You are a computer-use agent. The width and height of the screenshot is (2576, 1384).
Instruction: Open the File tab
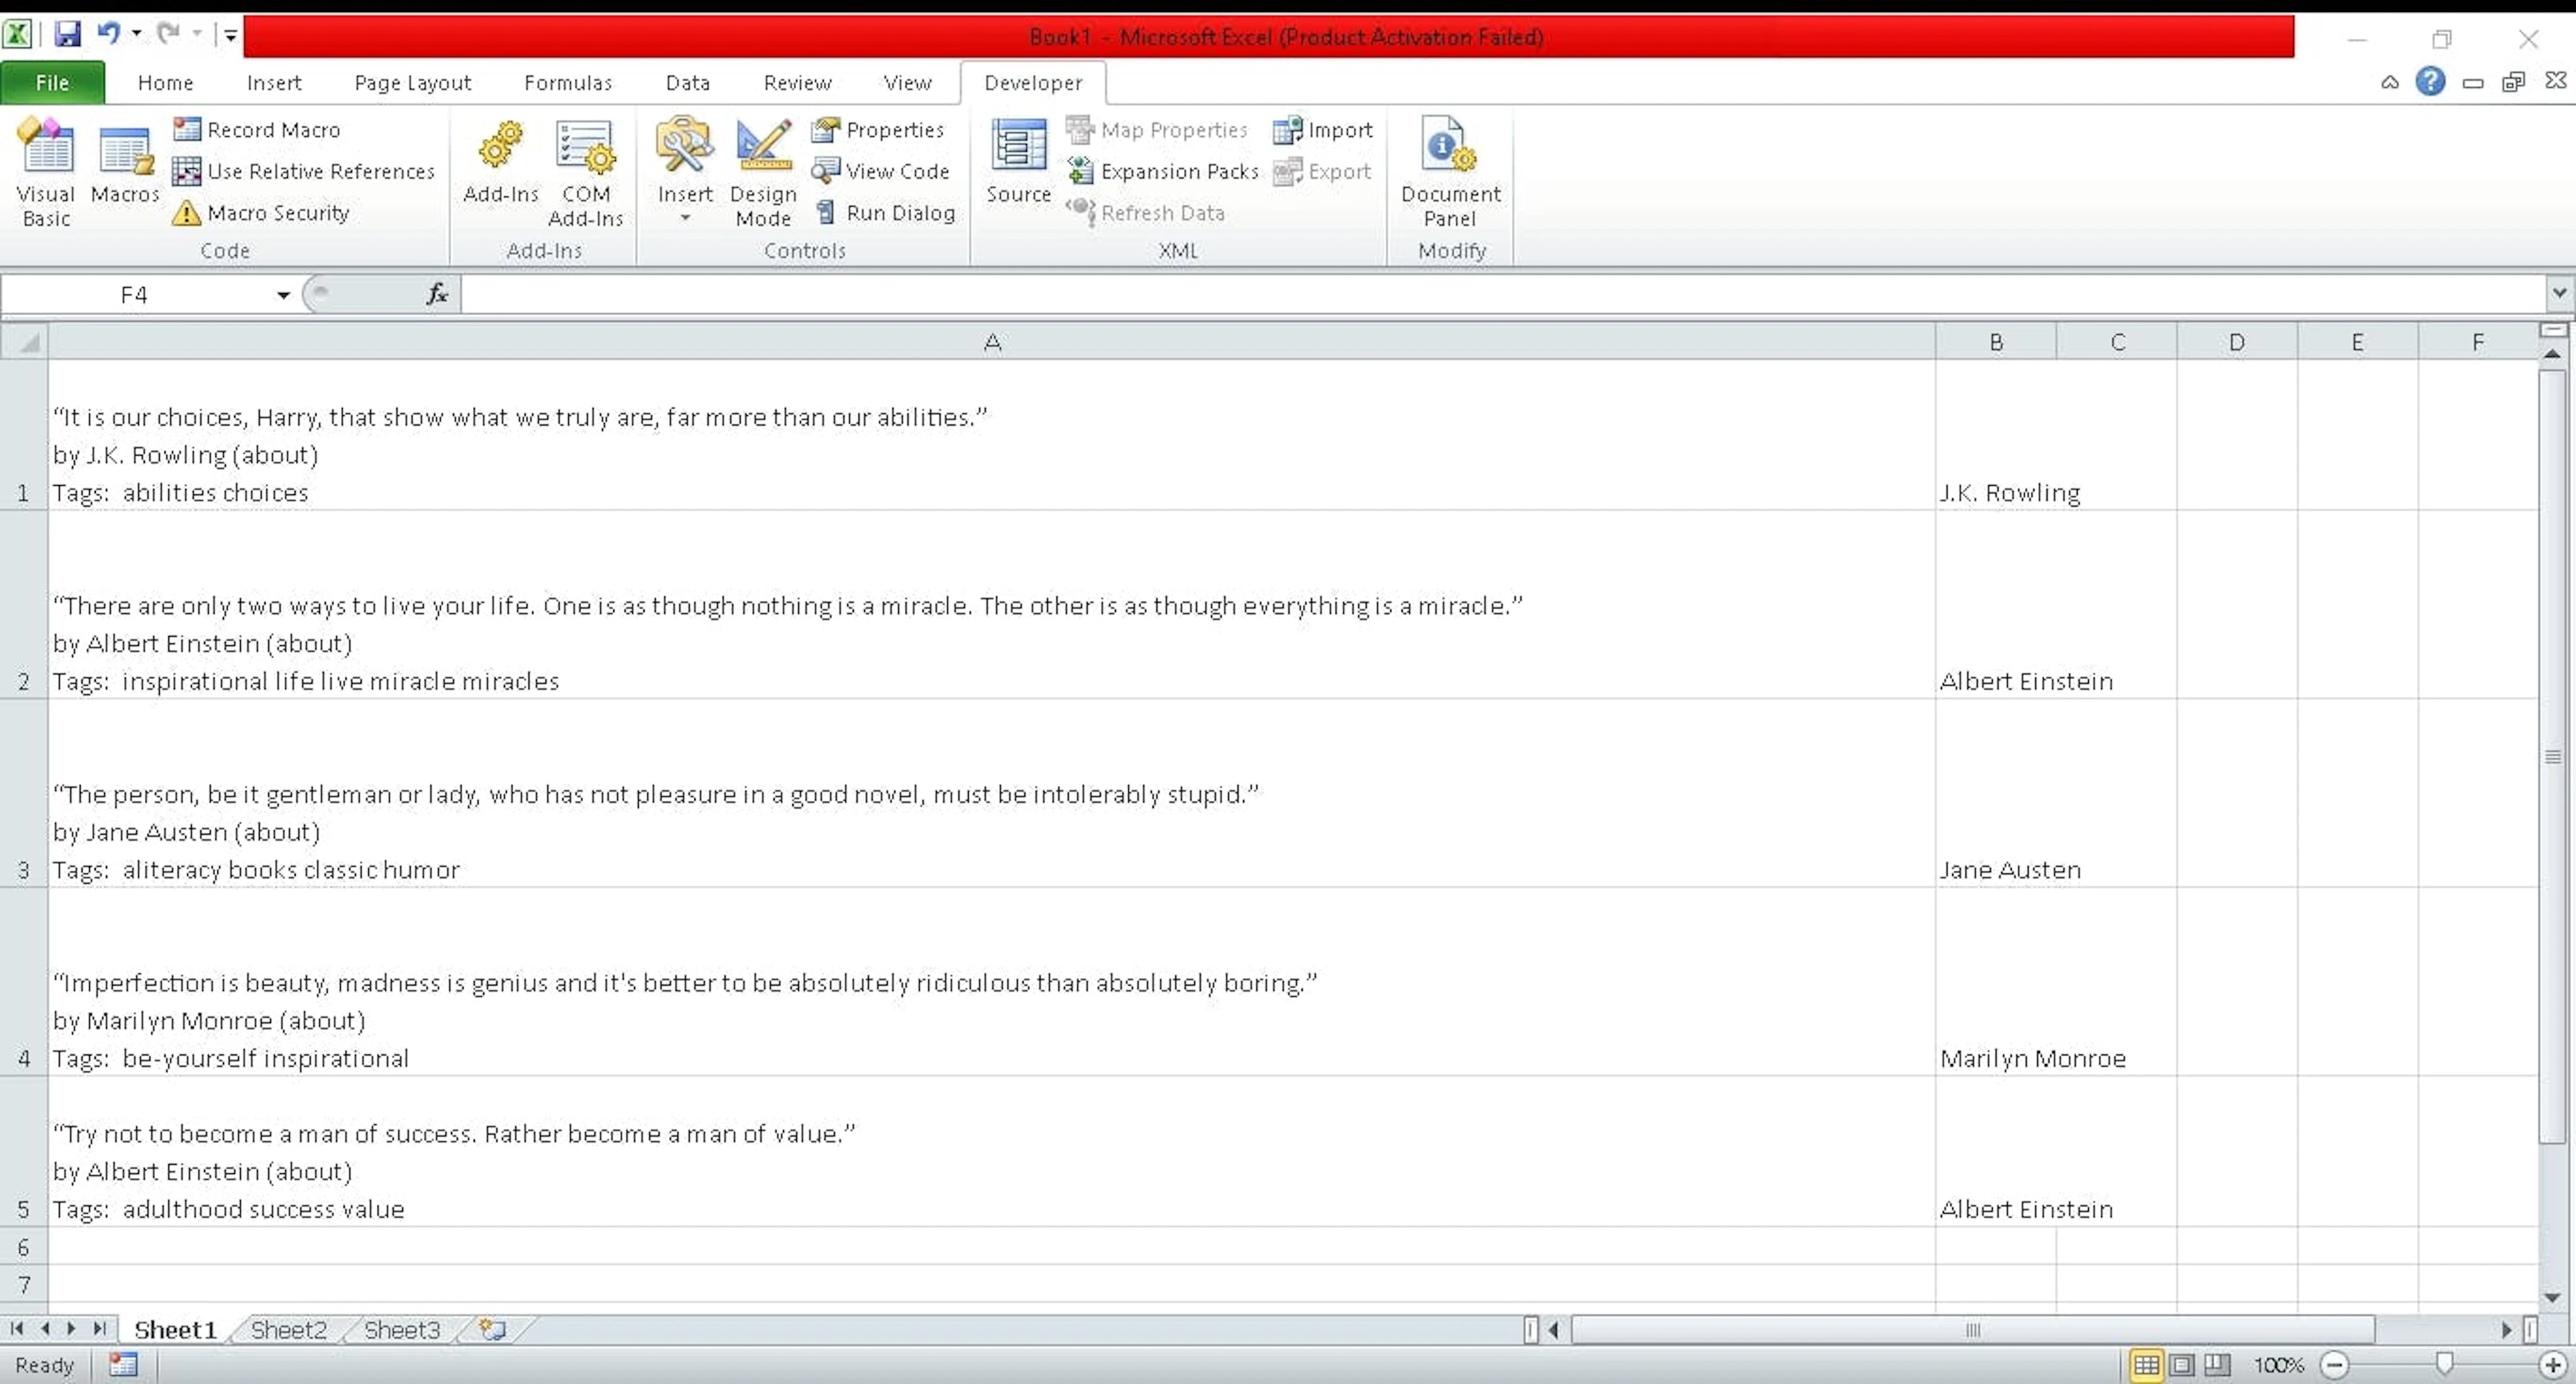(52, 83)
